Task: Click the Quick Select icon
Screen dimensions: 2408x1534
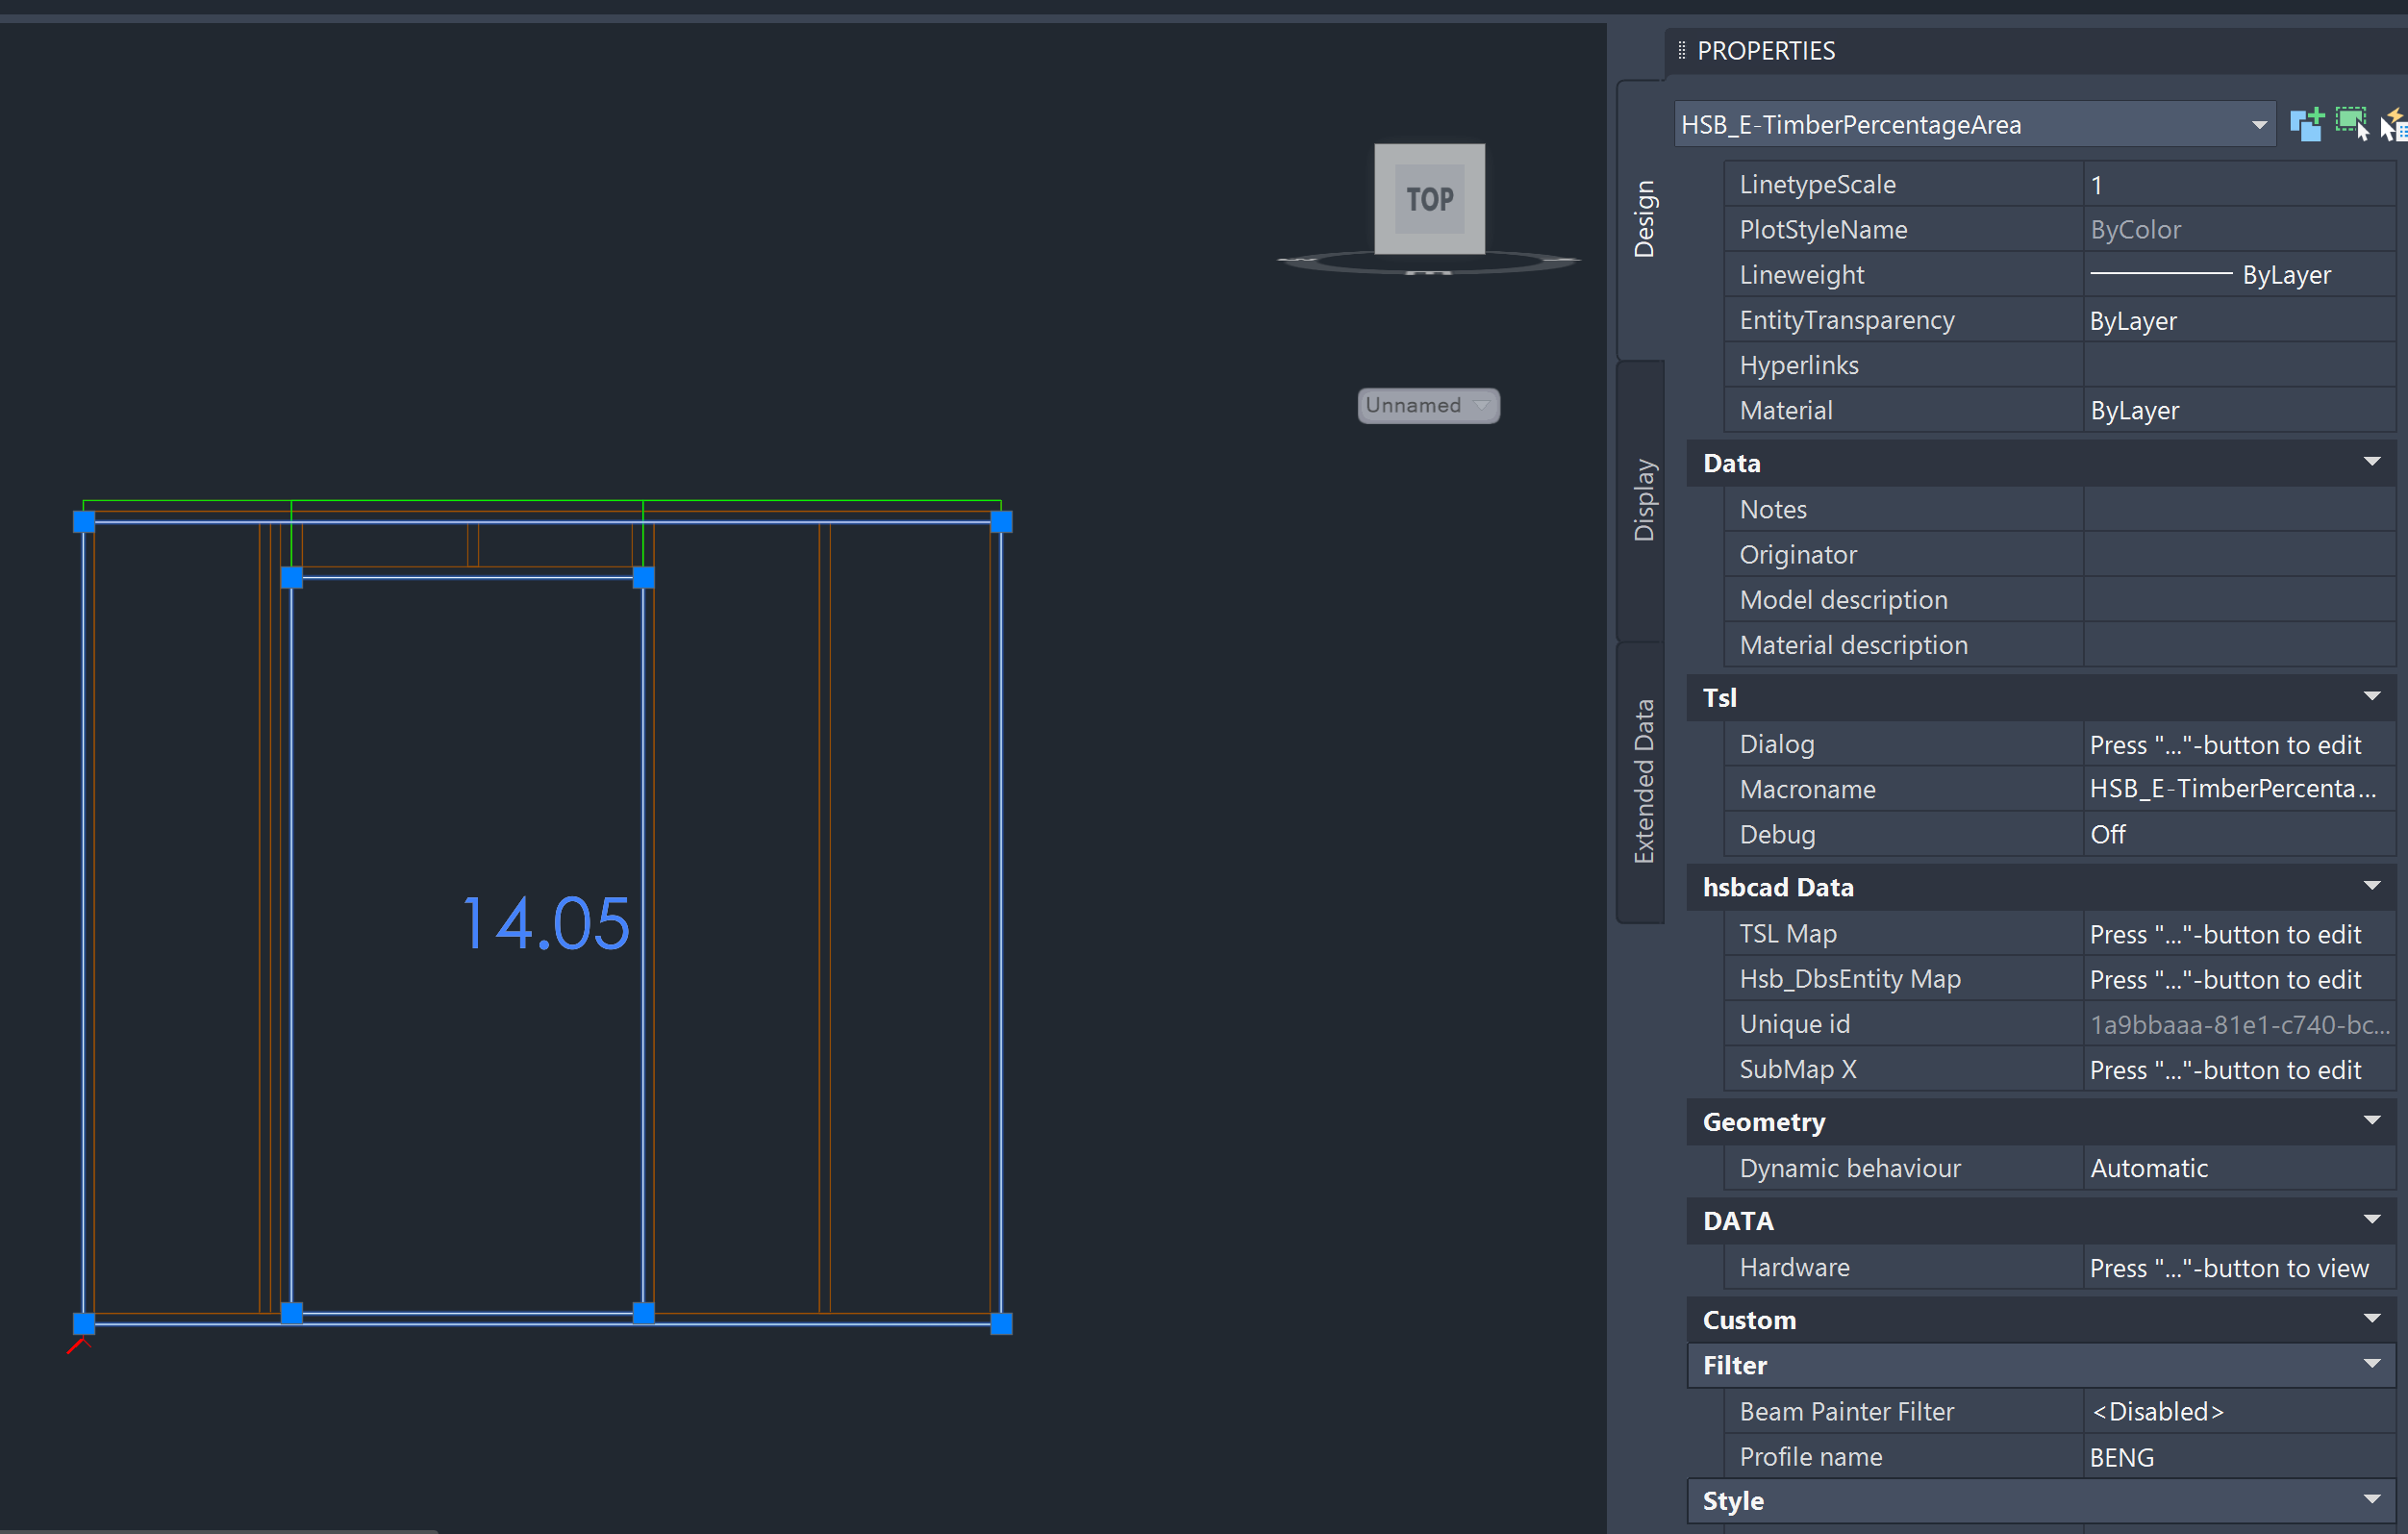Action: pyautogui.click(x=2394, y=126)
